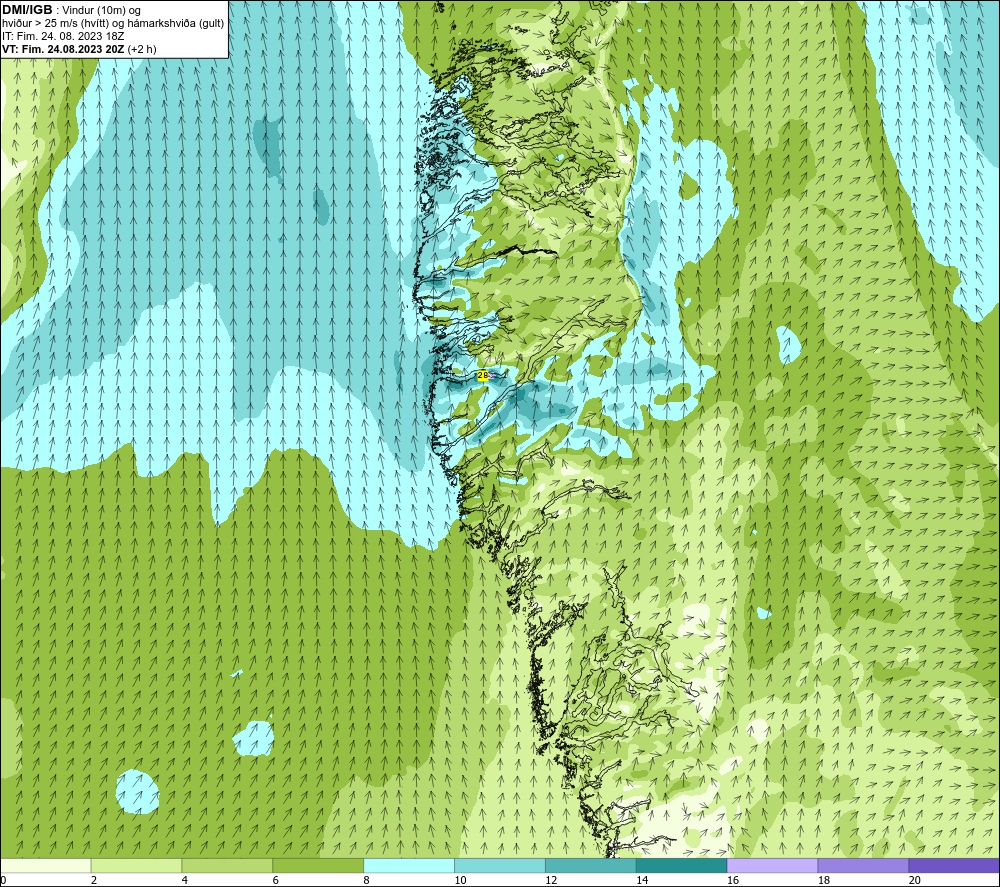This screenshot has width=1000, height=887.
Task: Click the 18–20 m/s violet legend swatch
Action: tap(864, 865)
